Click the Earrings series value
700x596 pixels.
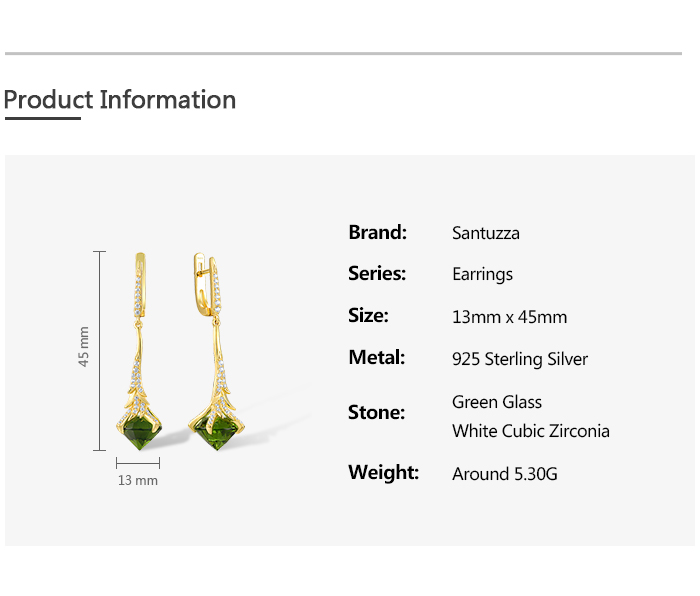click(482, 275)
